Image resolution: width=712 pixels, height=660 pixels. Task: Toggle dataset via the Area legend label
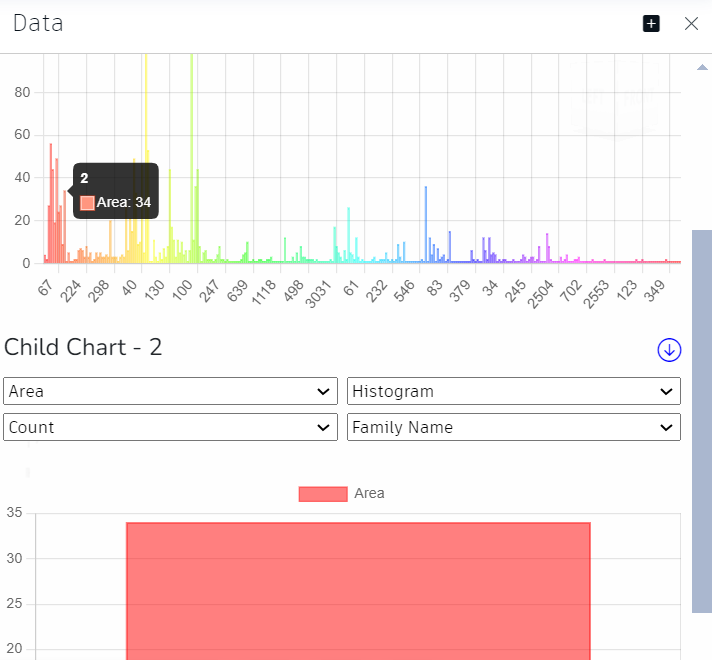coord(369,493)
